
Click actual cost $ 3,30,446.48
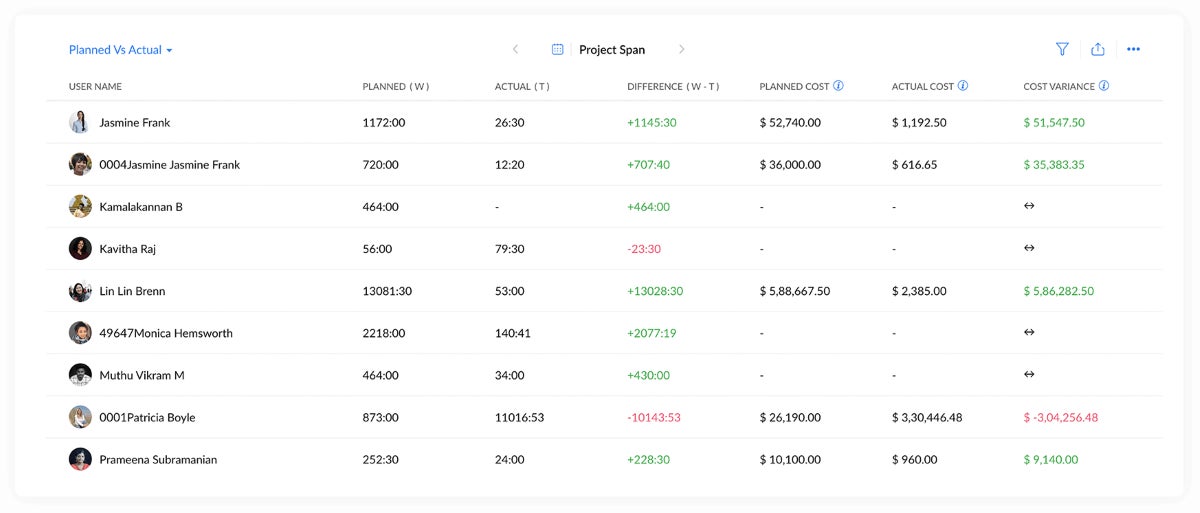coord(927,418)
